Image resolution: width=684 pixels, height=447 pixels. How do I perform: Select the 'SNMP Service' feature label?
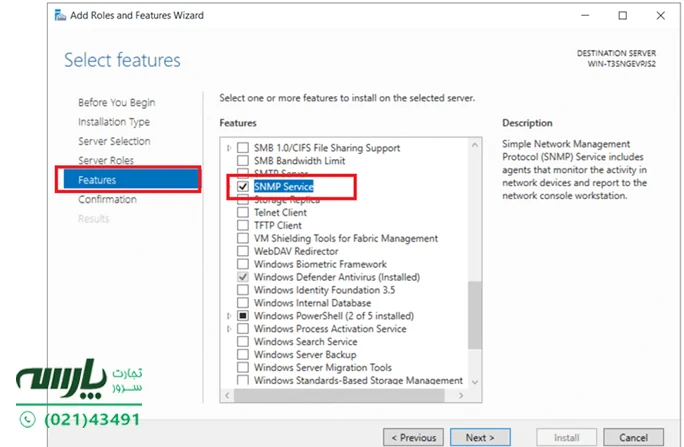click(x=284, y=187)
